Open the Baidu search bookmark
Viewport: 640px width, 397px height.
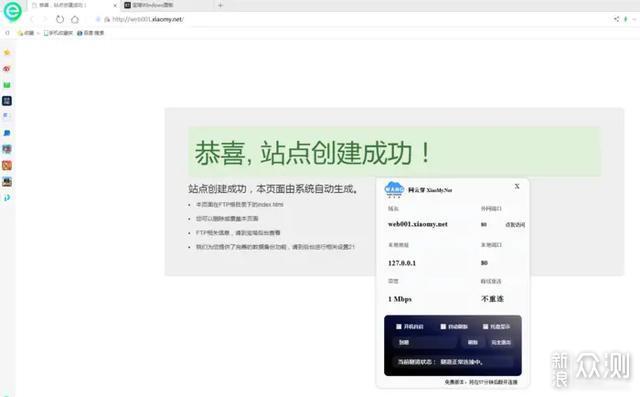[x=91, y=33]
